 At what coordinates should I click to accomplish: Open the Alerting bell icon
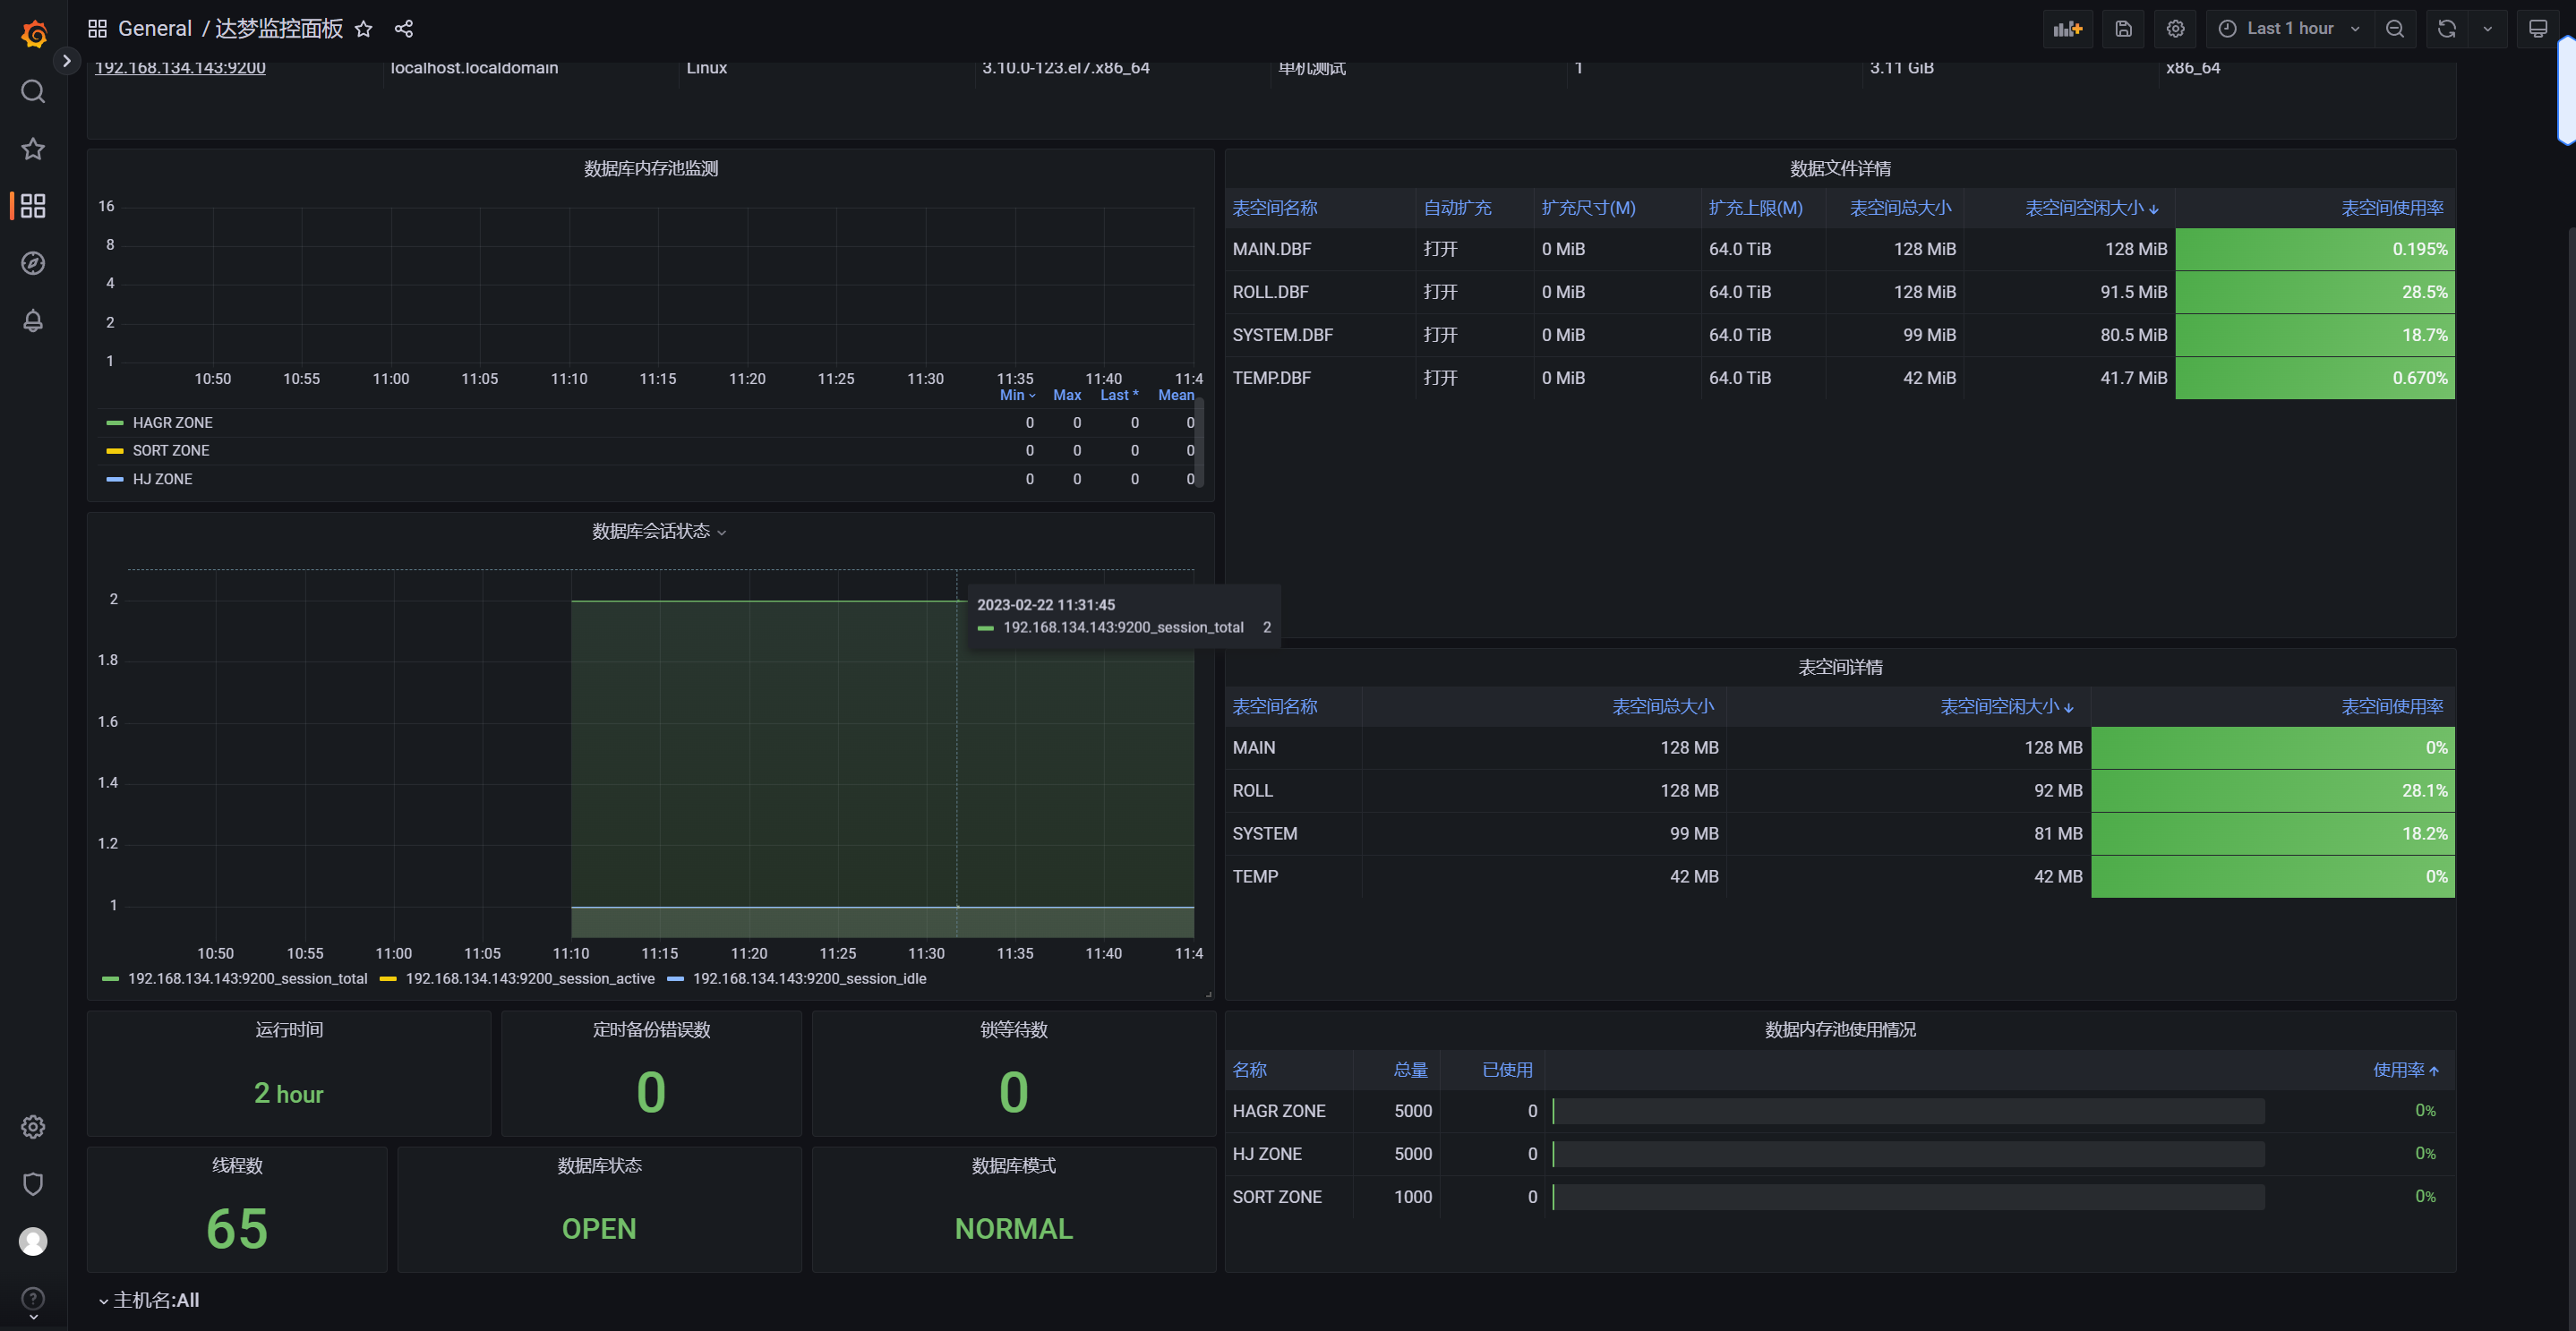point(33,321)
